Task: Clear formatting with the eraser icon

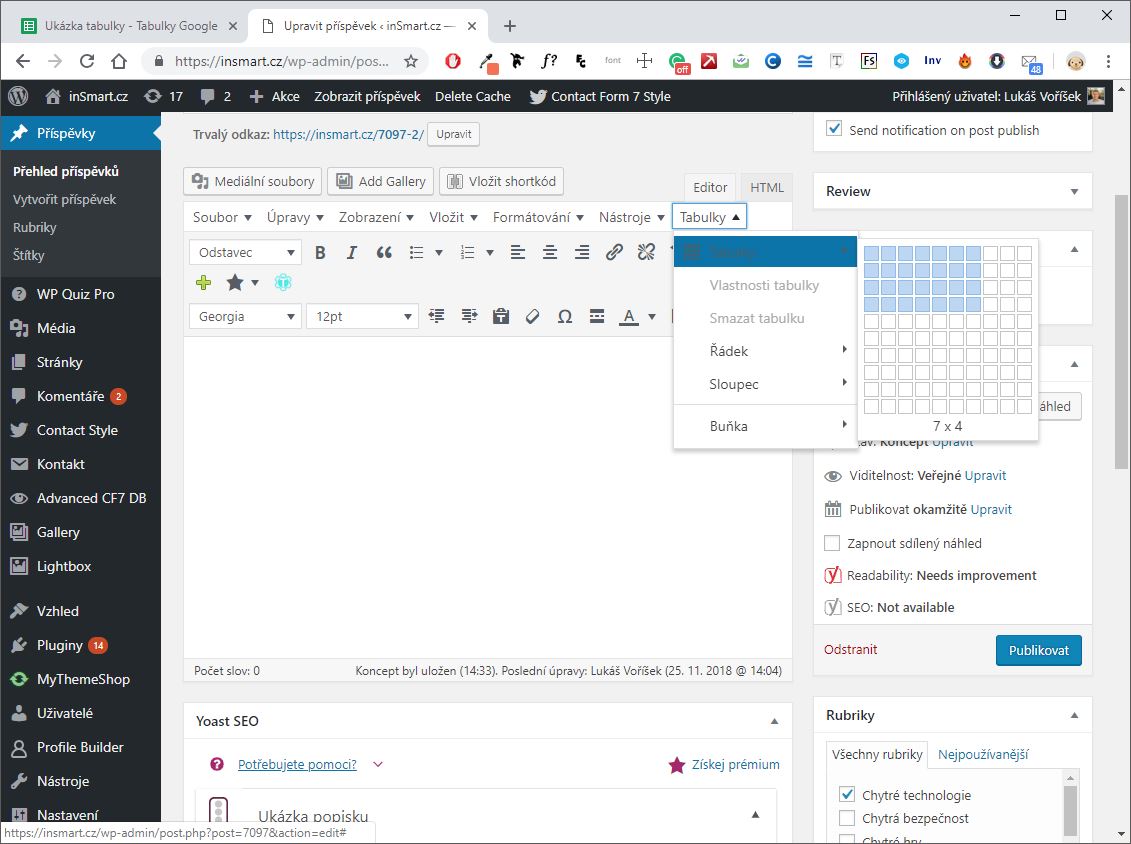Action: click(x=532, y=316)
